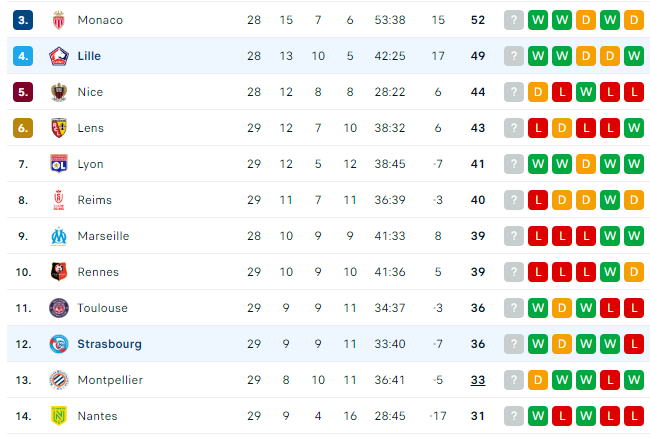Click Toulouse team name
Screen dimensions: 650x437
click(102, 308)
